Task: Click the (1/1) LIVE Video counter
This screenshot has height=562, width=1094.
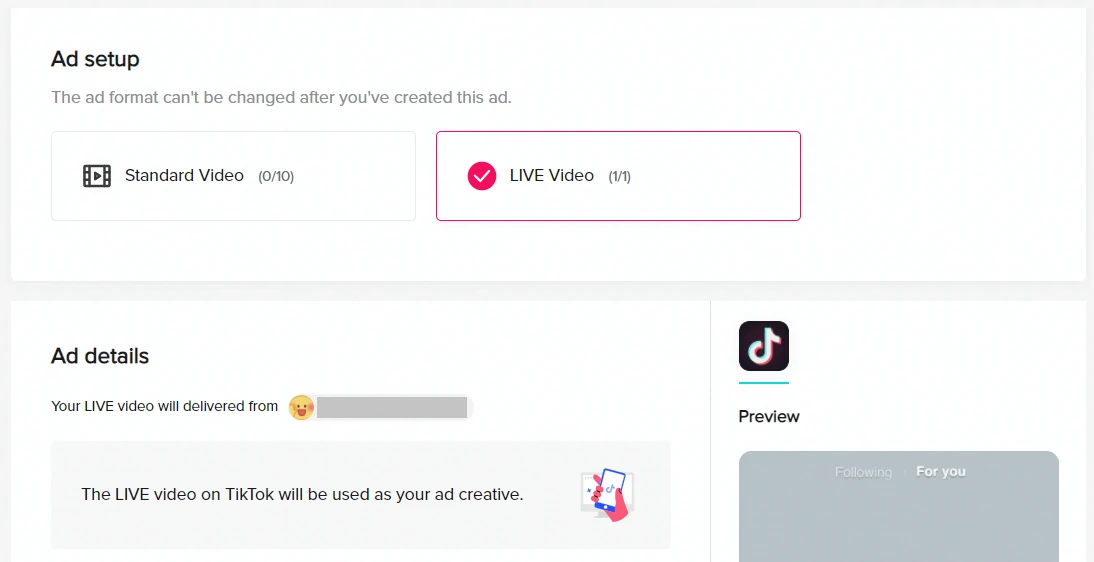Action: tap(620, 176)
